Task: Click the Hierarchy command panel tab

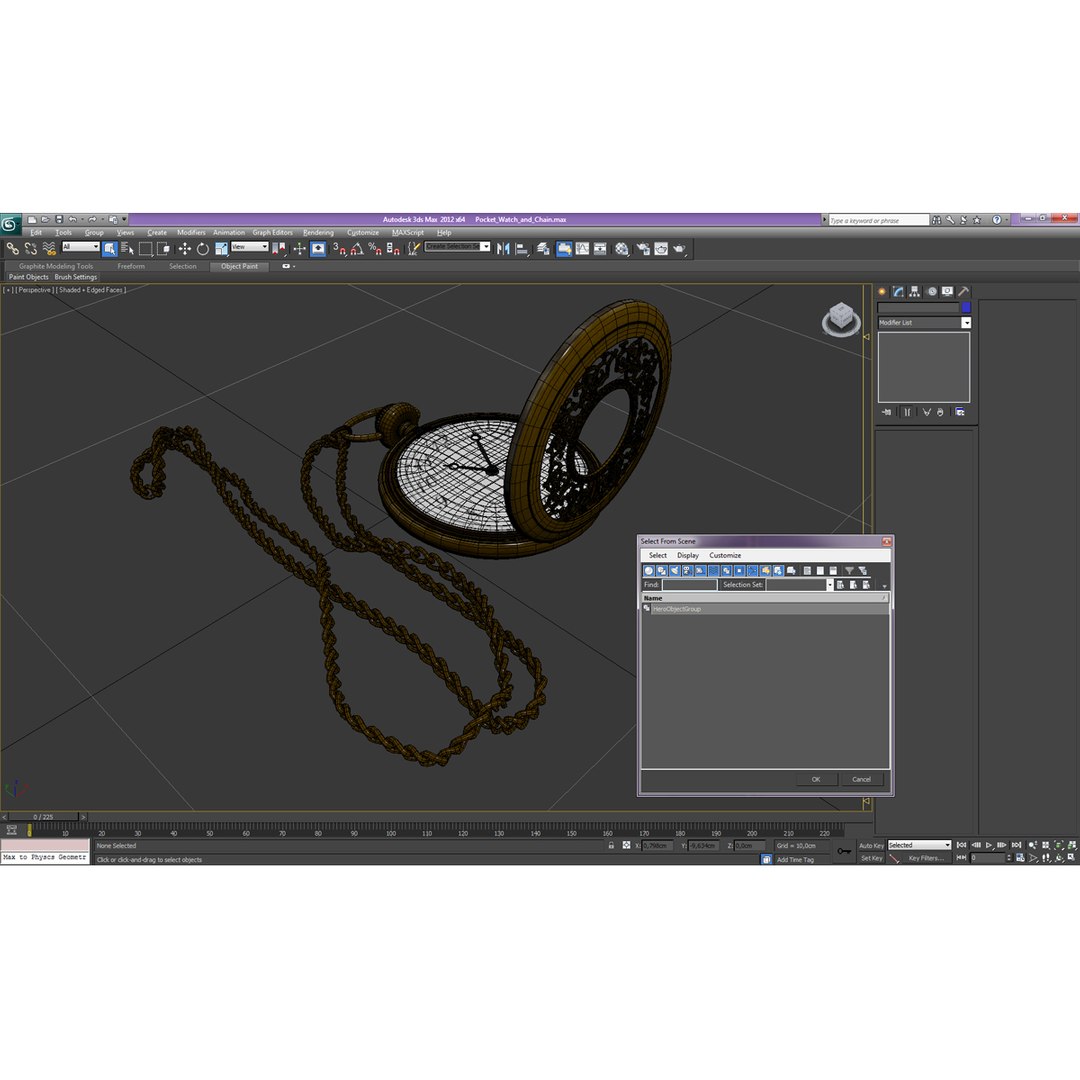Action: pos(915,292)
